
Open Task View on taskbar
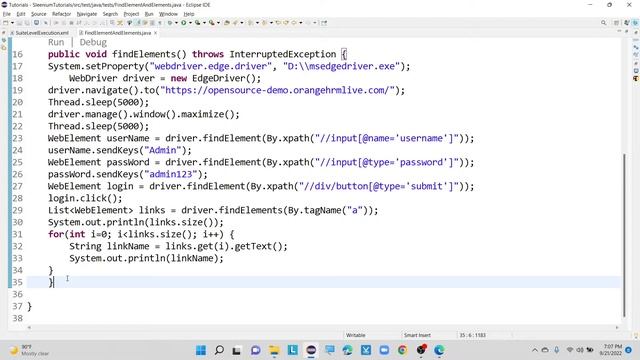point(237,350)
